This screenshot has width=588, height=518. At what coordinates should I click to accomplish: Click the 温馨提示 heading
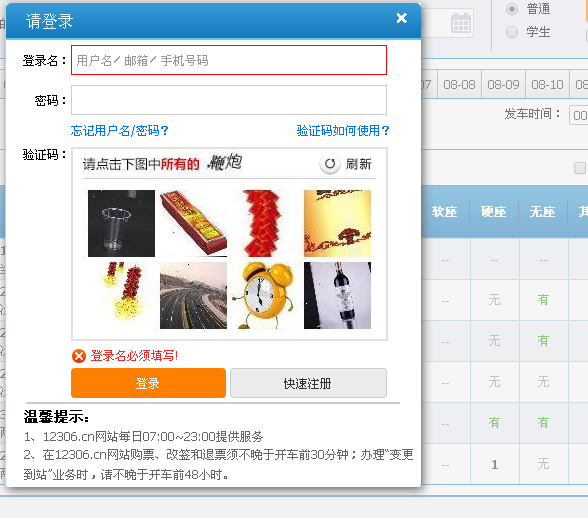pos(56,417)
